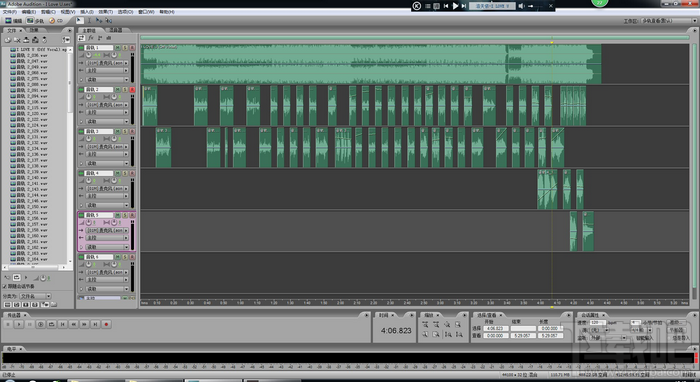Image resolution: width=700 pixels, height=382 pixels.
Task: Click the Zoom In Horizontally icon
Action: 425,325
